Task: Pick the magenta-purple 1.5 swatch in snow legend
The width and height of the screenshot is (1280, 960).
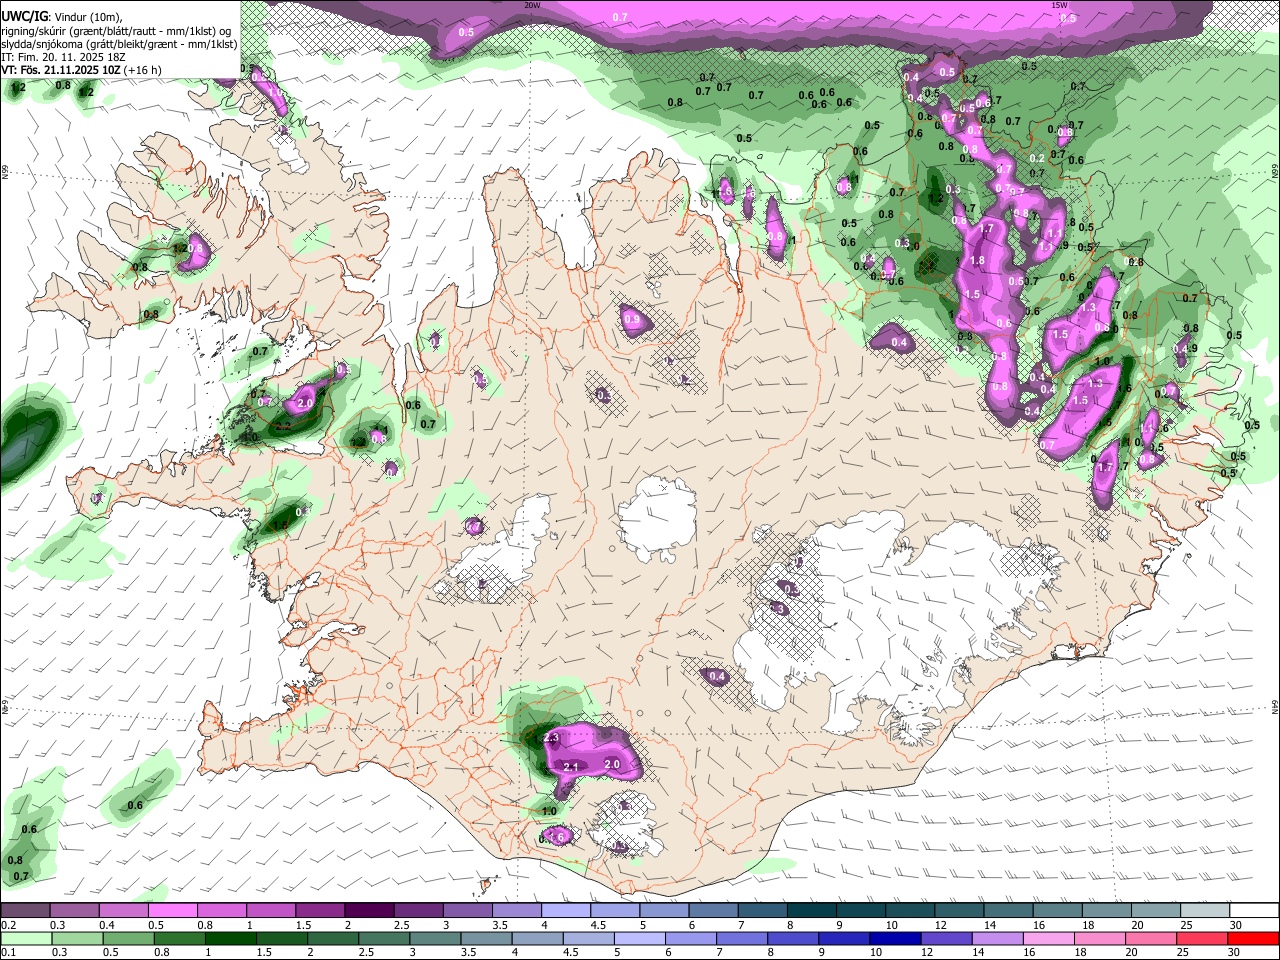Action: click(x=320, y=911)
